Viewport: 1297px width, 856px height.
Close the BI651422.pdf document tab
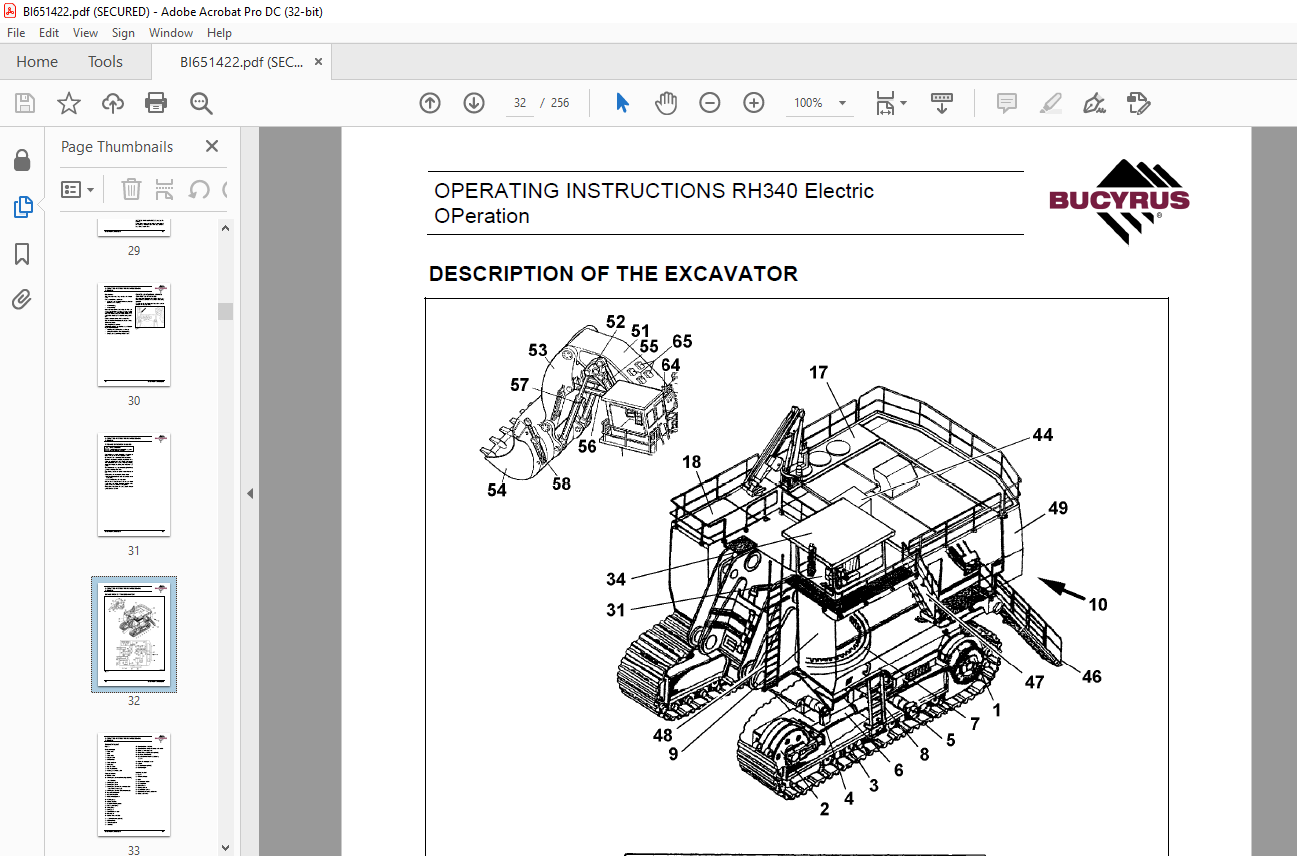318,62
